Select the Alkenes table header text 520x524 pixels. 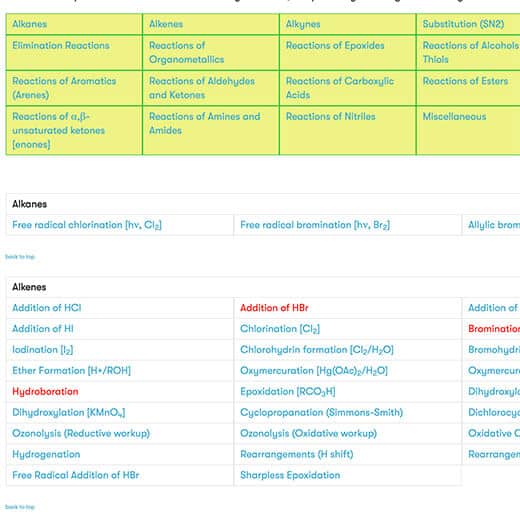(x=29, y=287)
